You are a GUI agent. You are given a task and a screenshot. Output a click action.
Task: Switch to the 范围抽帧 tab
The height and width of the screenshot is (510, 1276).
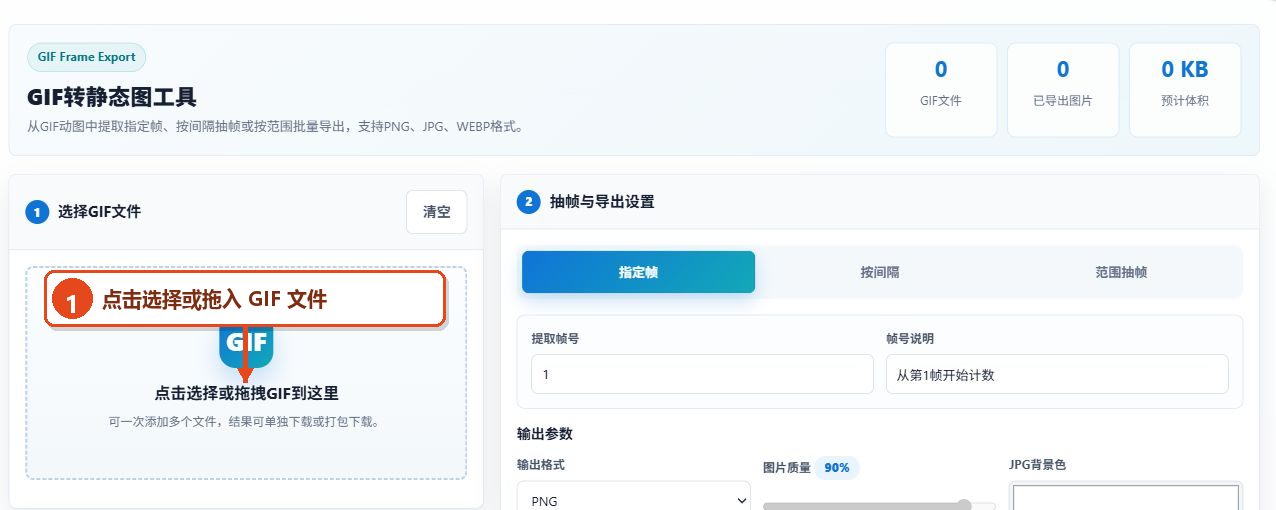coord(1121,272)
